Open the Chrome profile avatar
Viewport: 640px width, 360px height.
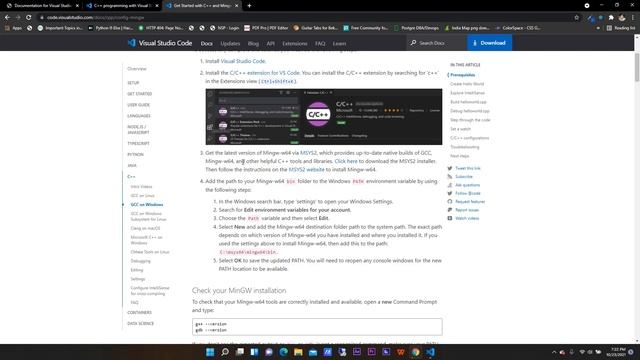point(622,18)
